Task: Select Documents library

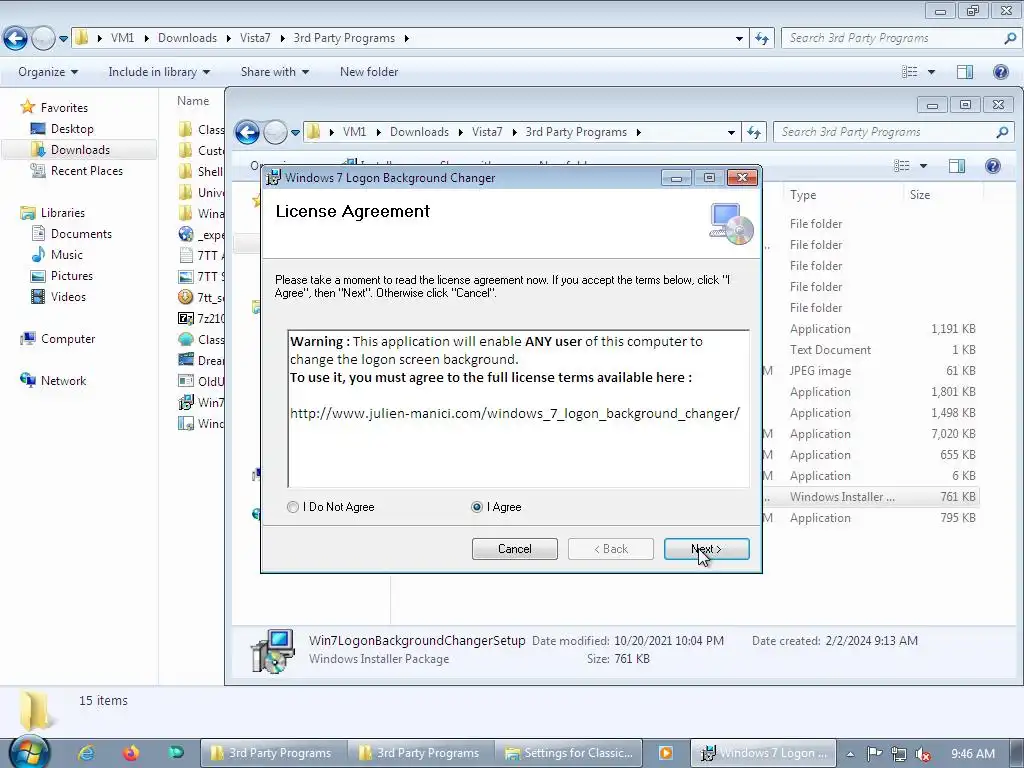Action: [x=81, y=234]
